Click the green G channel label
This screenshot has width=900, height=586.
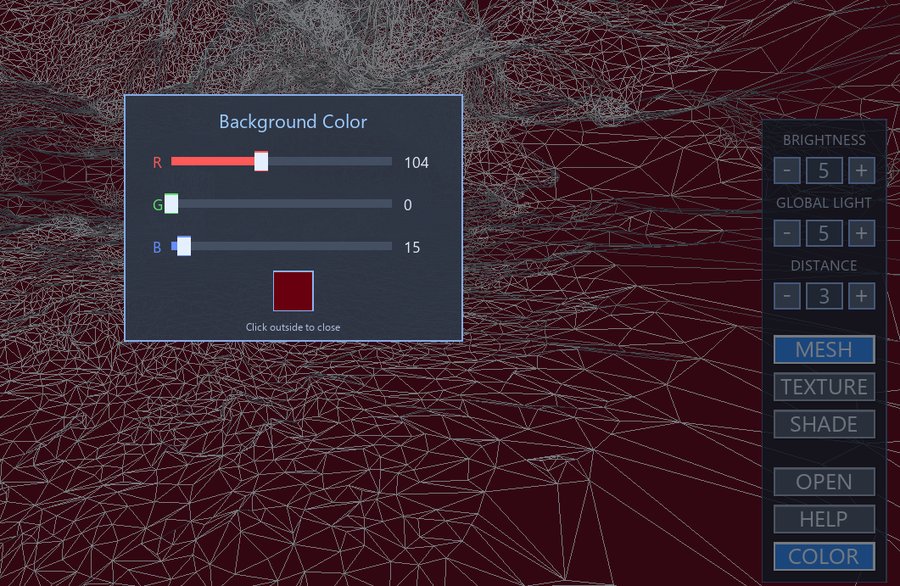point(157,205)
